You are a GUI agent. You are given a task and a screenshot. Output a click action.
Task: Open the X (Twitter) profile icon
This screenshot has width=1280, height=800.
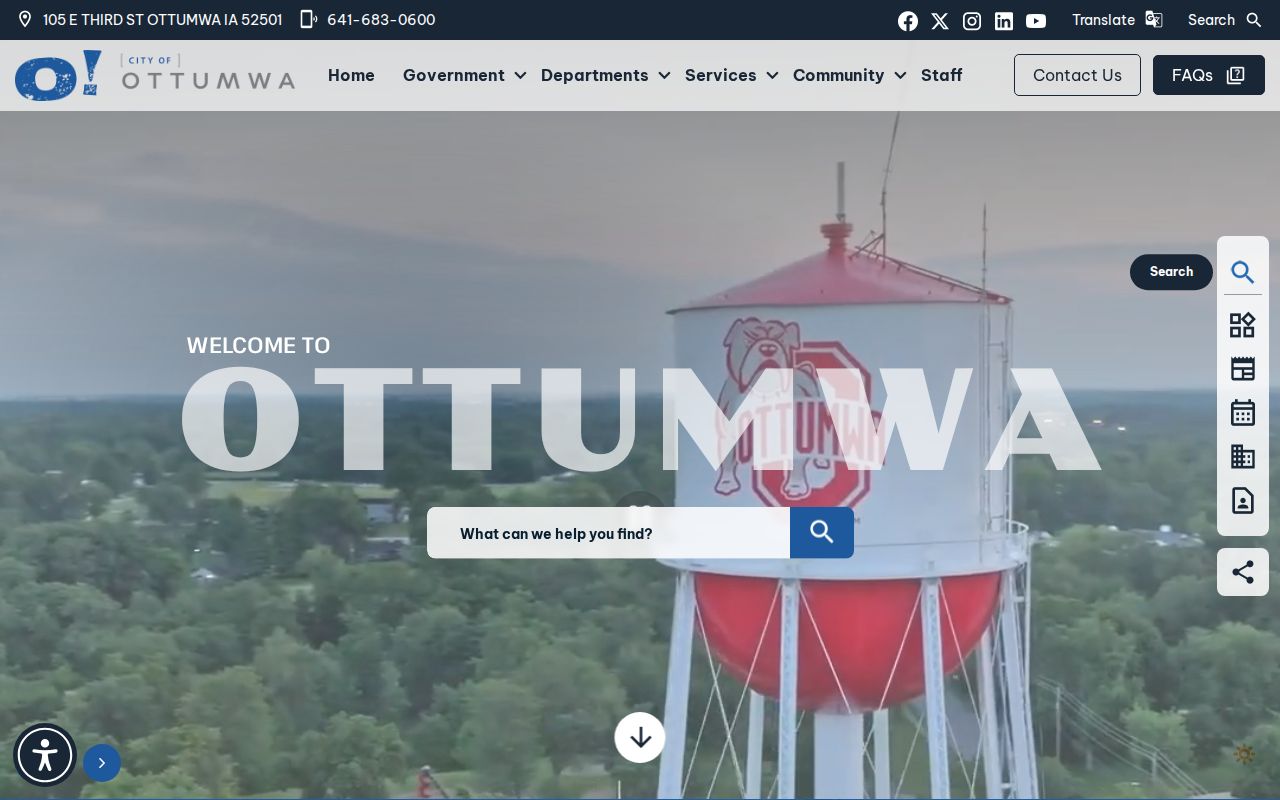click(940, 21)
